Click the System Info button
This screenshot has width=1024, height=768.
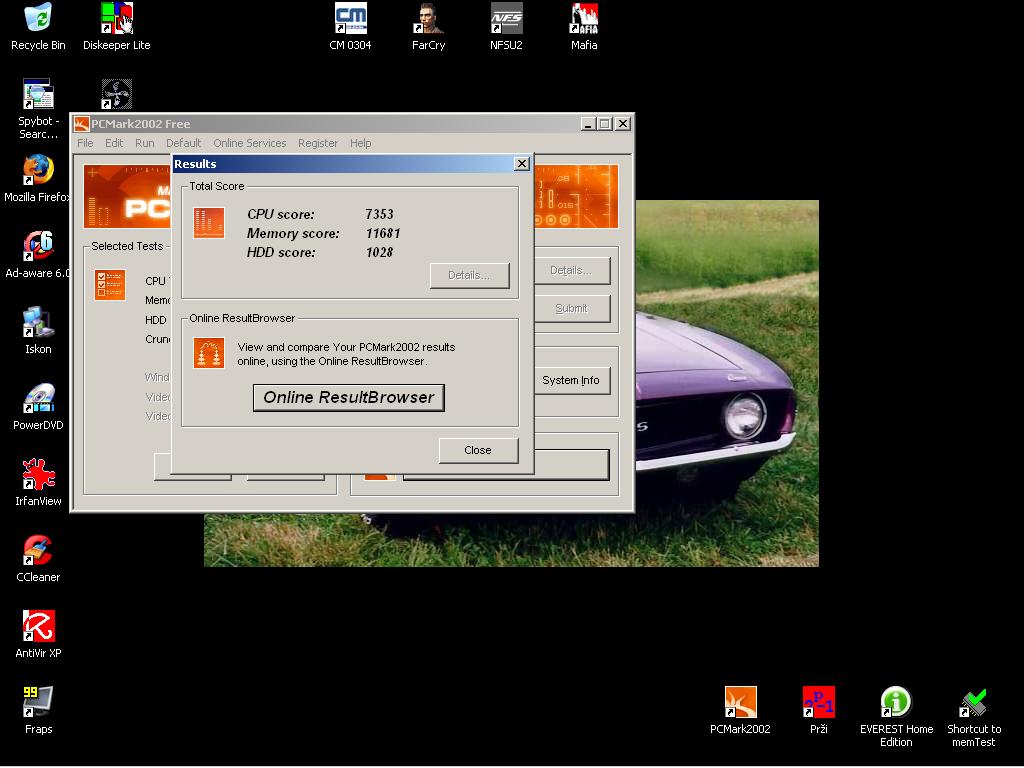click(x=570, y=380)
